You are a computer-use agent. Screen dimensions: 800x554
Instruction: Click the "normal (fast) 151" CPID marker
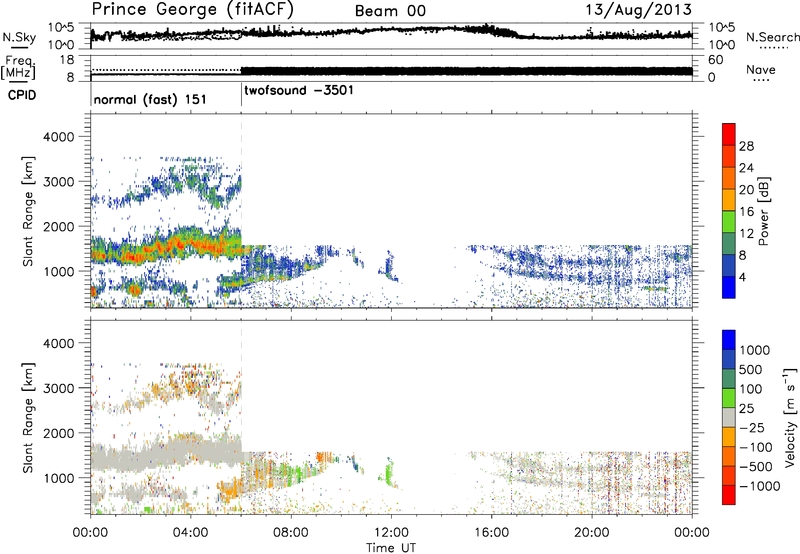click(150, 99)
